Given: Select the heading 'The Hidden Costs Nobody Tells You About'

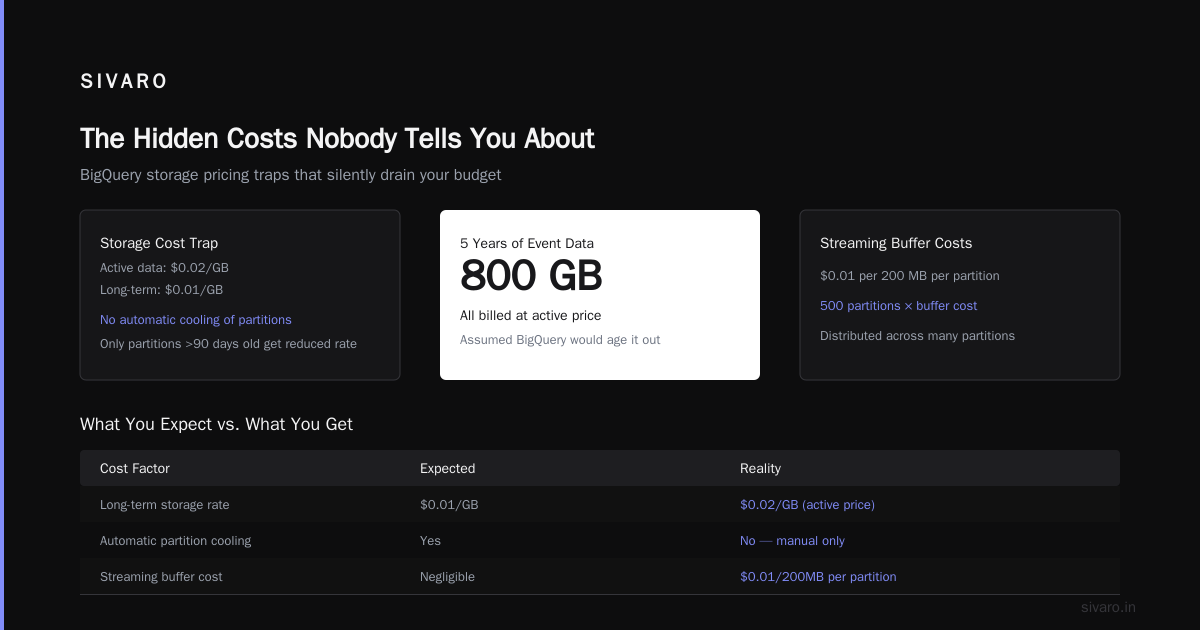Looking at the screenshot, I should point(337,138).
